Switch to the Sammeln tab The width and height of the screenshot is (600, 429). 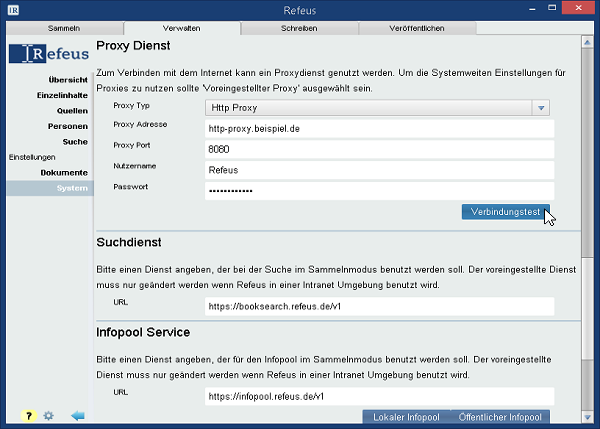pos(64,29)
